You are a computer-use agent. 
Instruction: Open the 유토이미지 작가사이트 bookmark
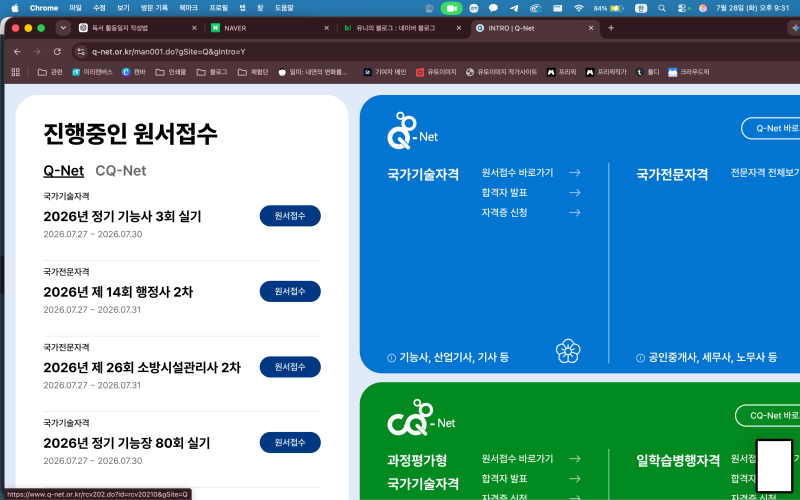(x=501, y=72)
